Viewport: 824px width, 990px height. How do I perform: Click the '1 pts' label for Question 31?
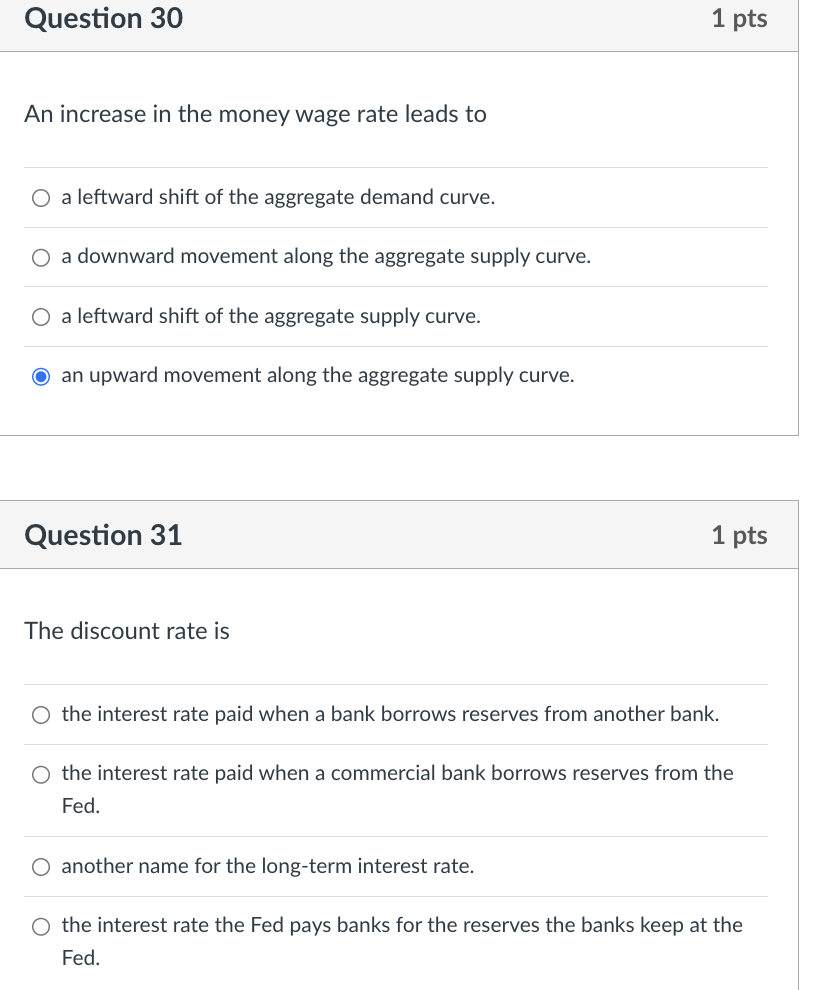tap(741, 535)
